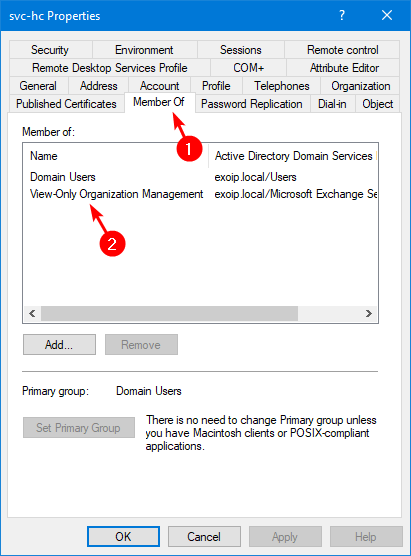Click the greyed-out Apply button

tap(285, 536)
